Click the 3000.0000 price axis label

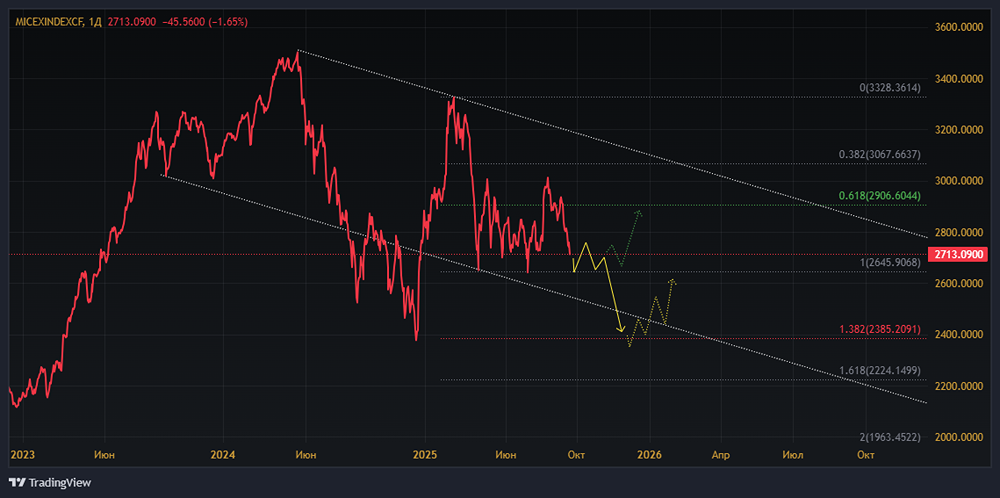[x=957, y=181]
